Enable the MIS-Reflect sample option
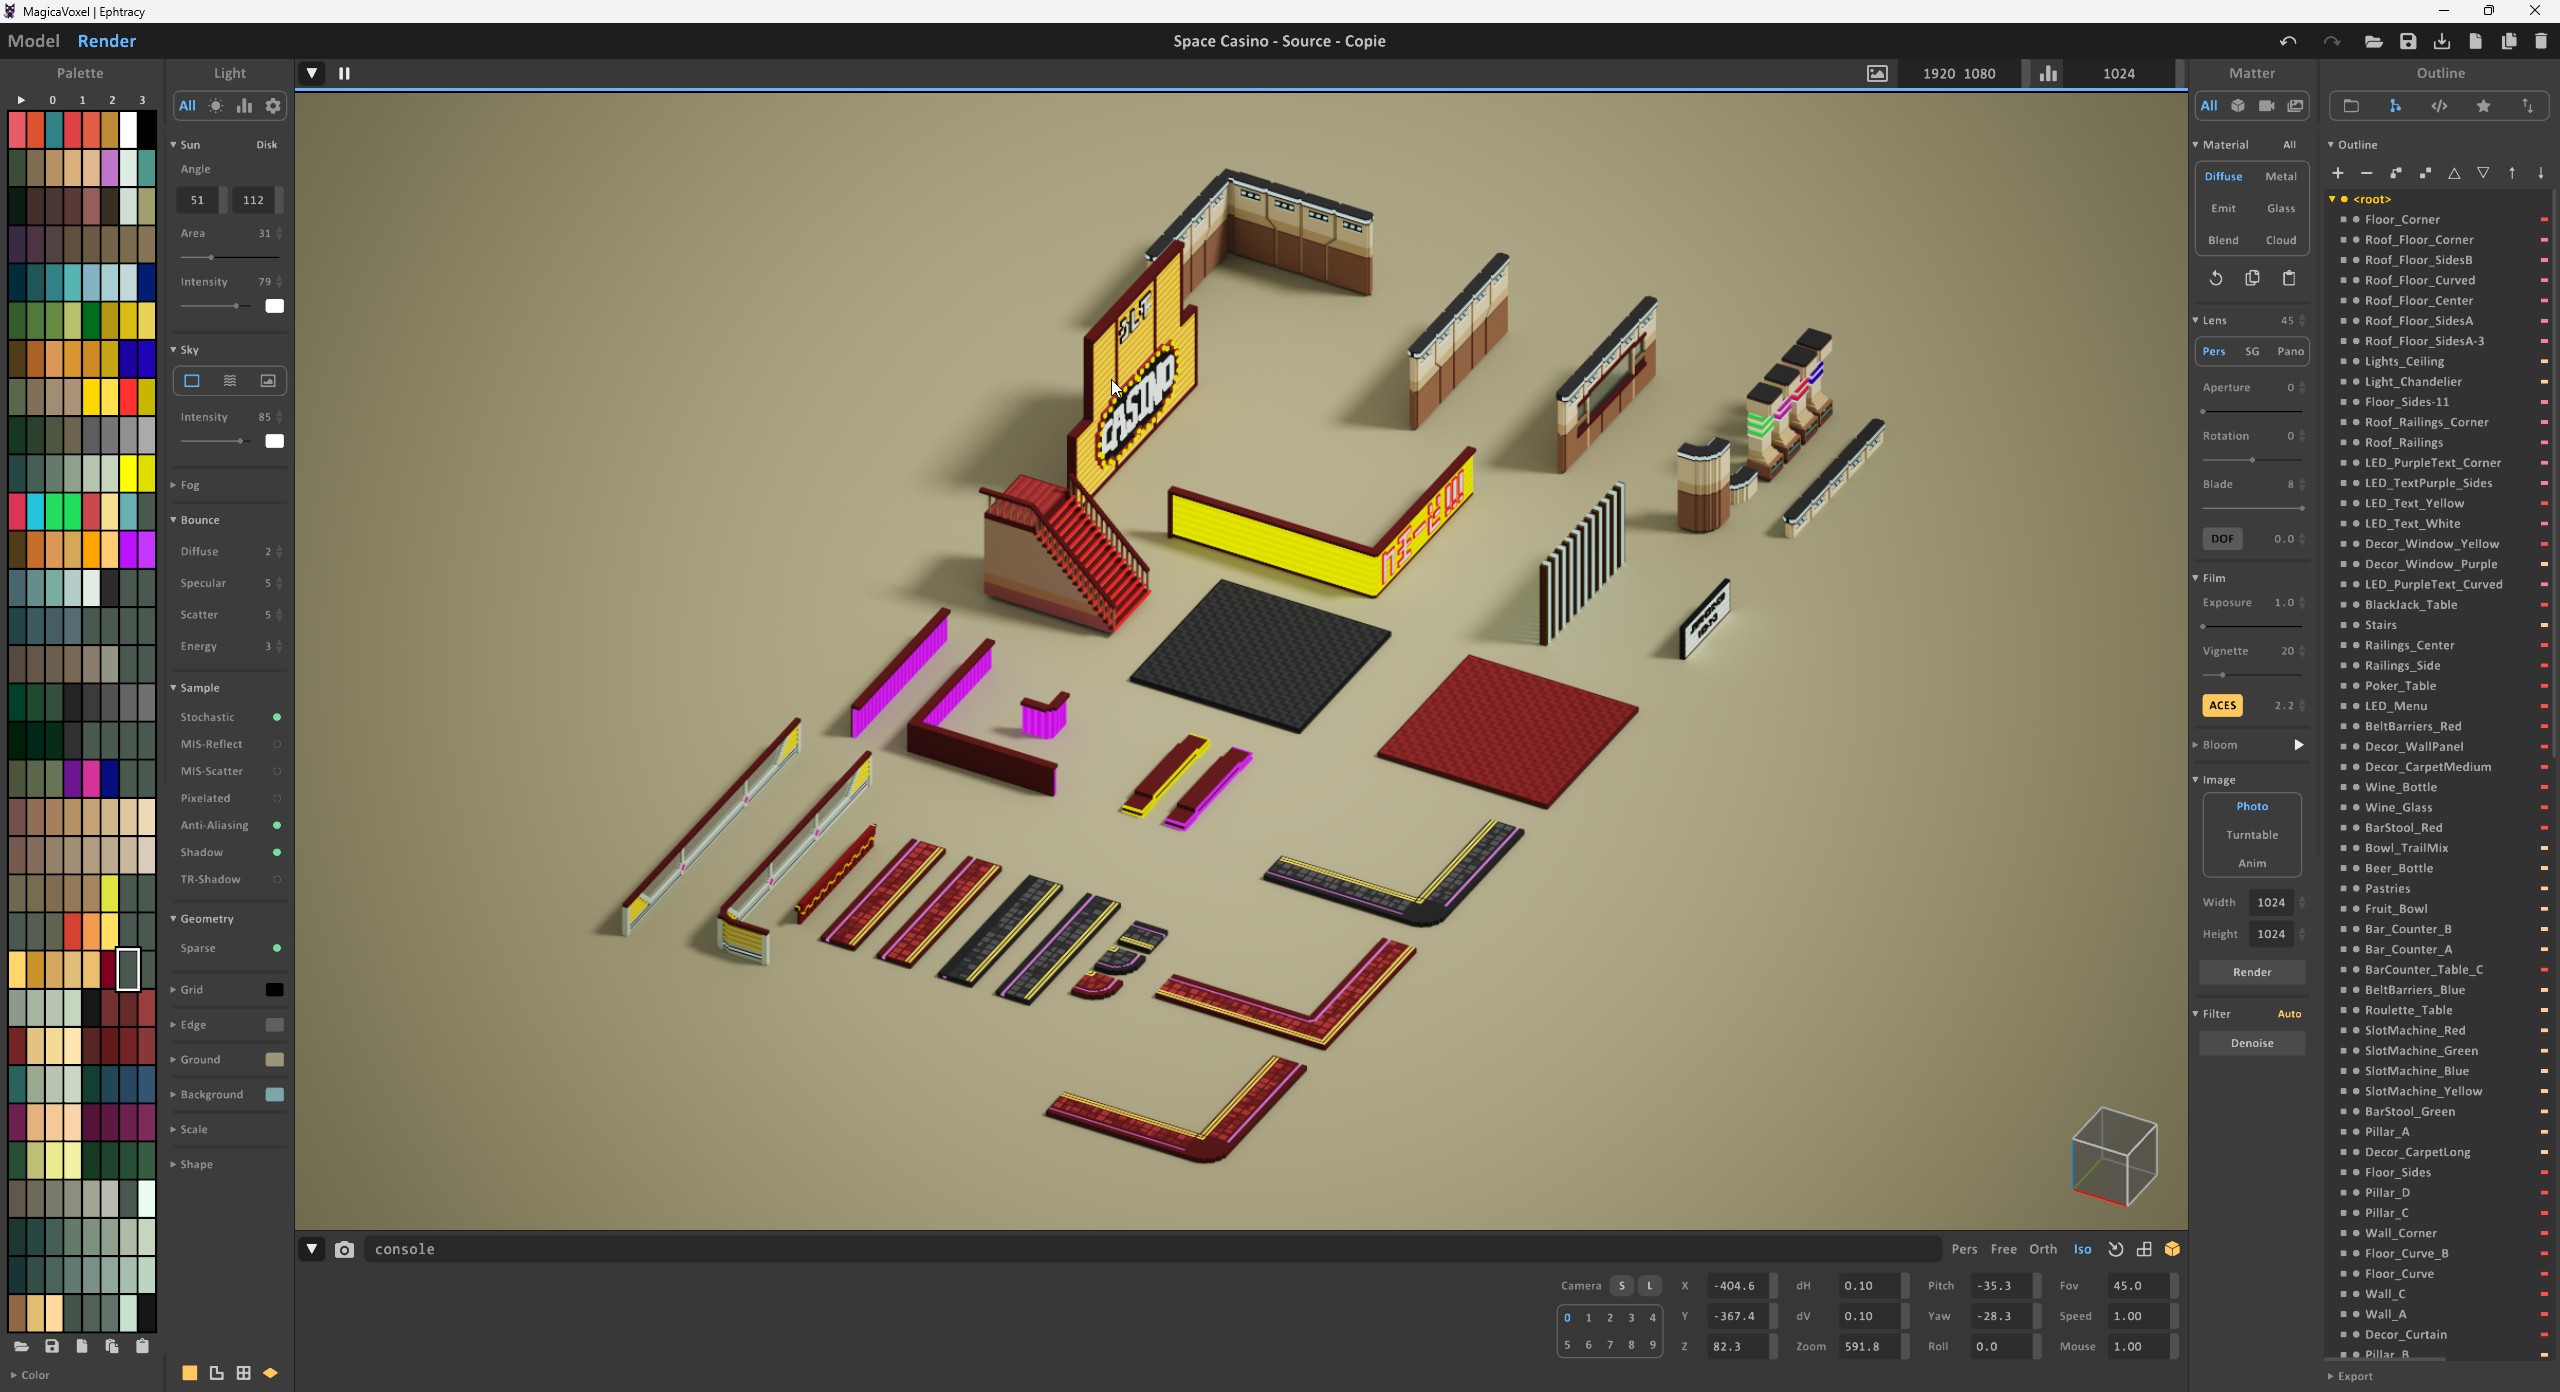2560x1392 pixels. pyautogui.click(x=277, y=744)
